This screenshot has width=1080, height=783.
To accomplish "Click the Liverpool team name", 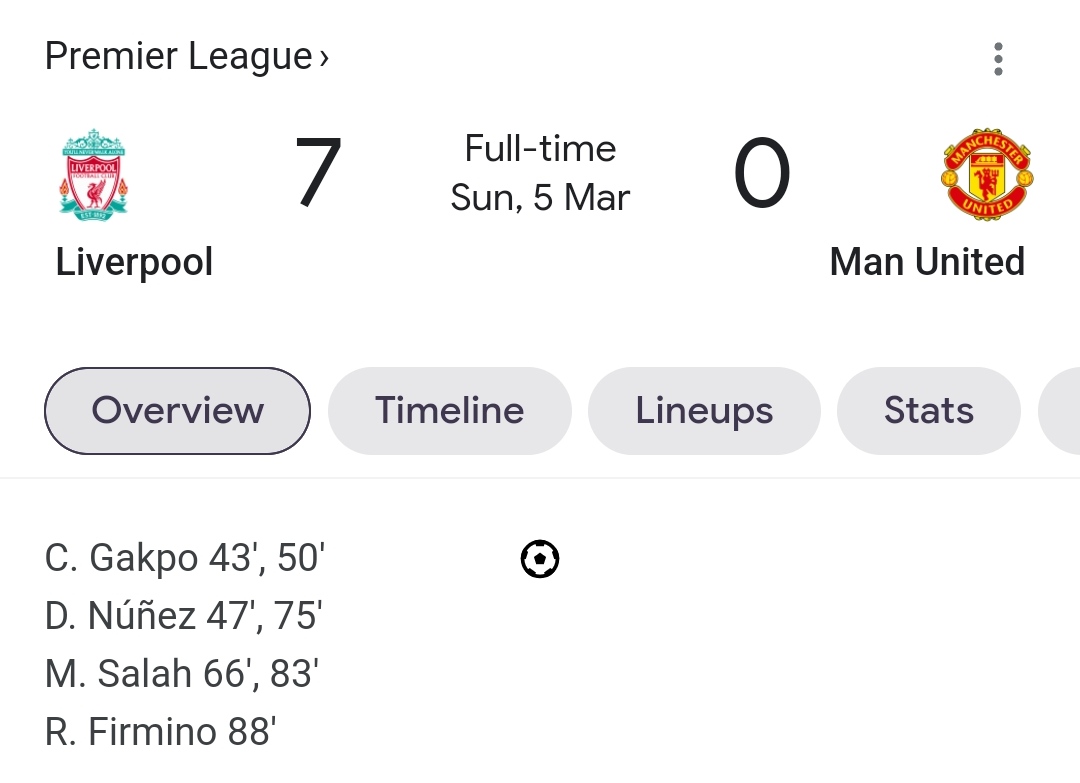I will click(x=134, y=262).
